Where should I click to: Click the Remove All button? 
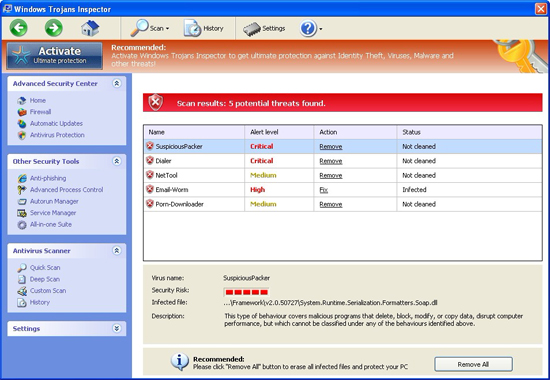[473, 364]
